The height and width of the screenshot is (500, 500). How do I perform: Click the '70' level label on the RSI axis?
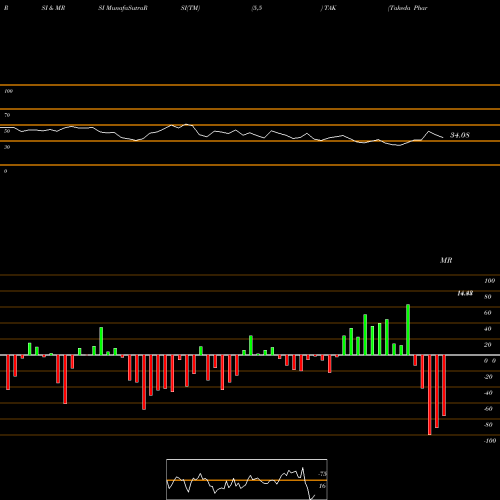(7, 115)
